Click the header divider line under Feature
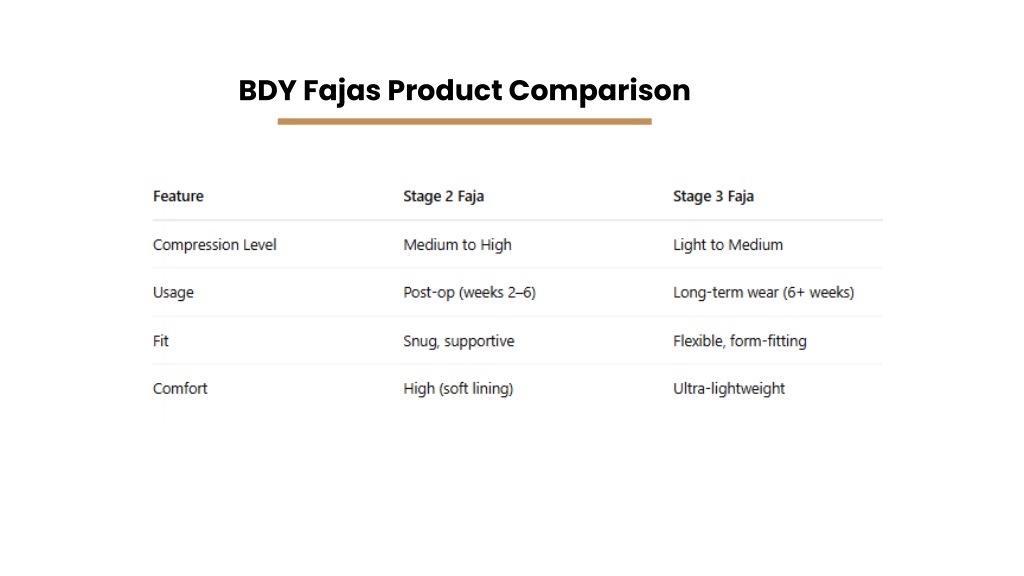The image size is (1024, 576). [x=517, y=220]
